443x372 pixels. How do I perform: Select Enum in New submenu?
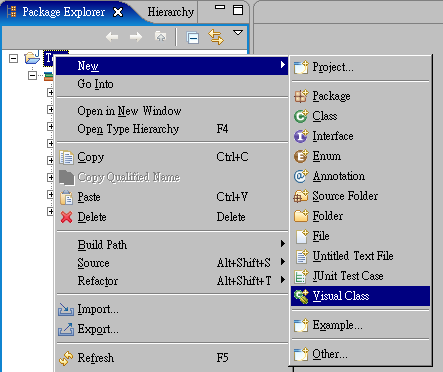pos(361,156)
